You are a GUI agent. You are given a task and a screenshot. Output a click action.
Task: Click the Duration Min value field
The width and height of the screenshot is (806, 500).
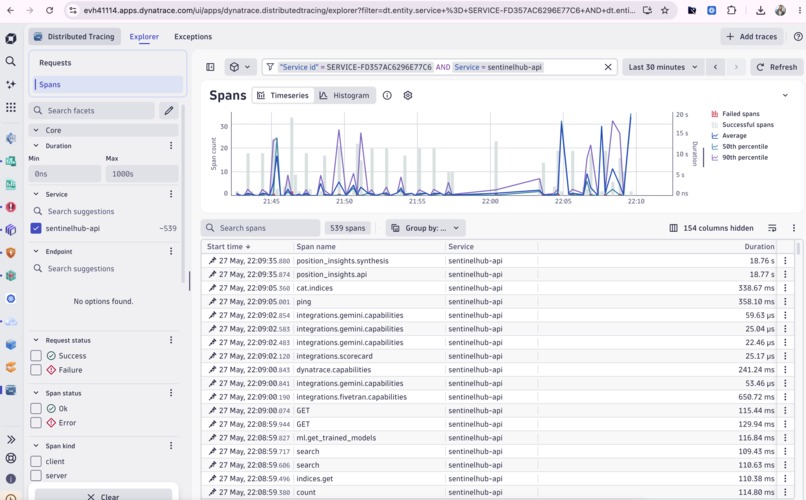click(x=65, y=174)
